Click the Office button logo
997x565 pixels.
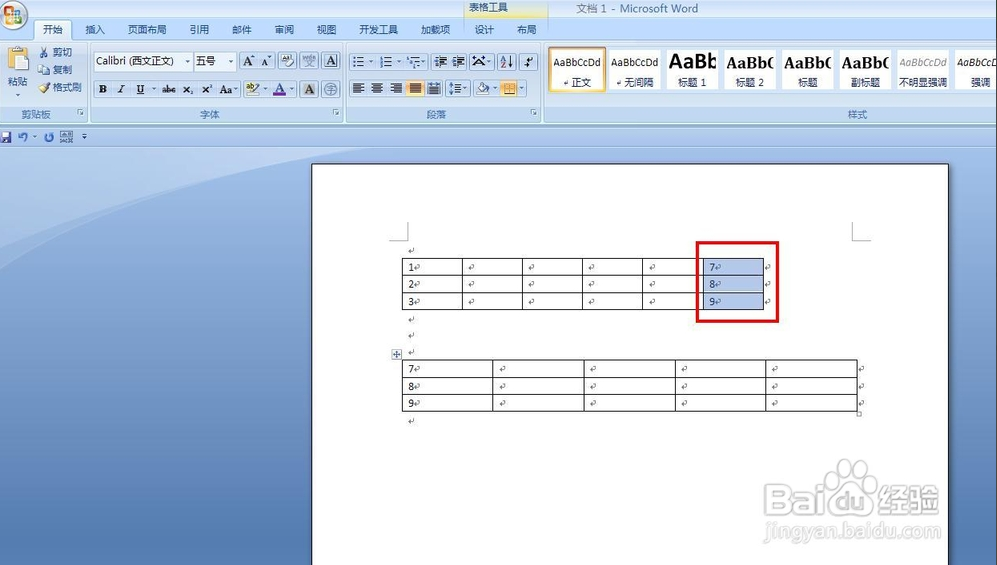tap(13, 15)
